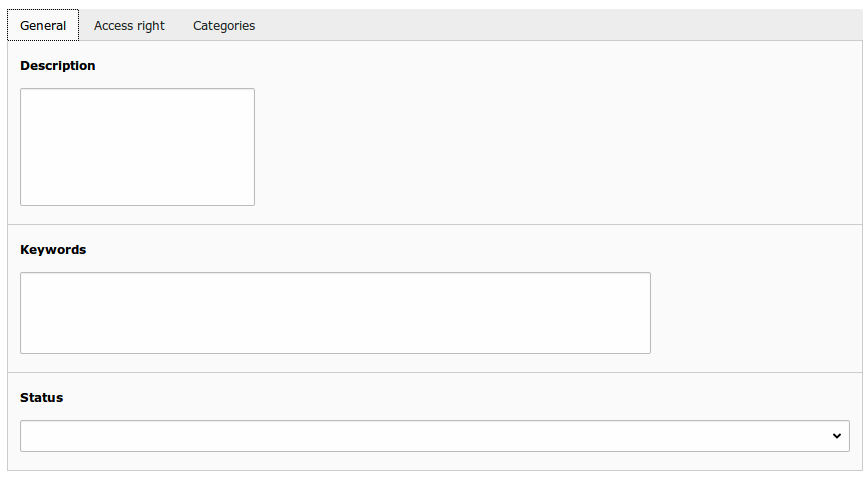Open the Status dropdown list

coord(435,436)
